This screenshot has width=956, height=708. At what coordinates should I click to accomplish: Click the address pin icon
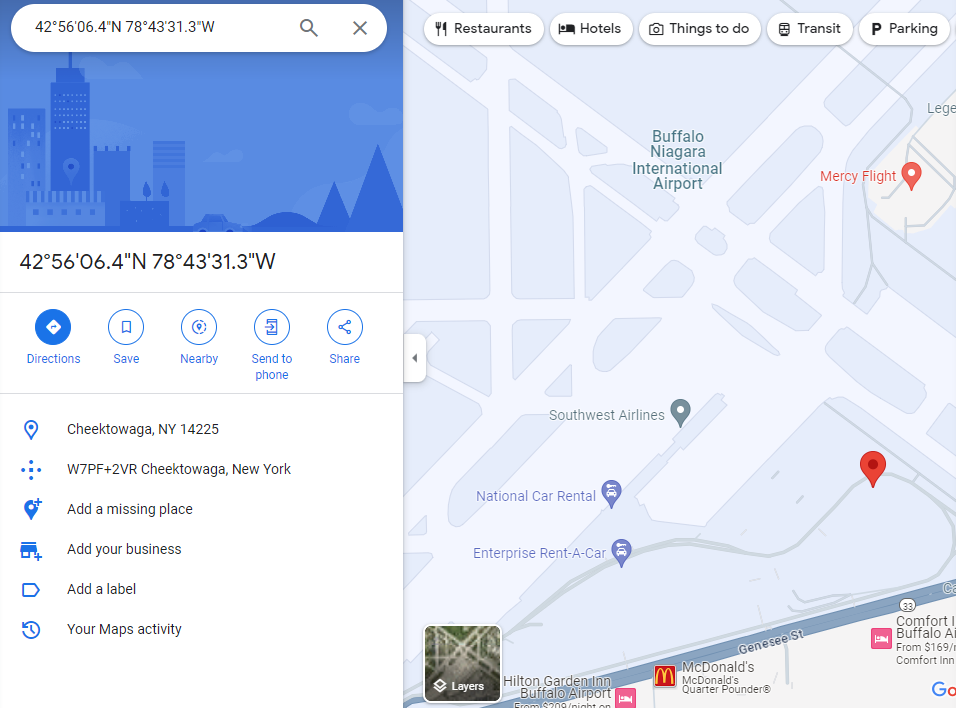[31, 429]
